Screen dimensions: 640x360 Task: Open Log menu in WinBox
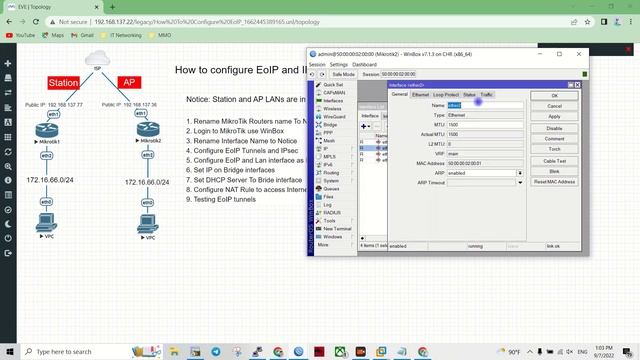tap(327, 204)
